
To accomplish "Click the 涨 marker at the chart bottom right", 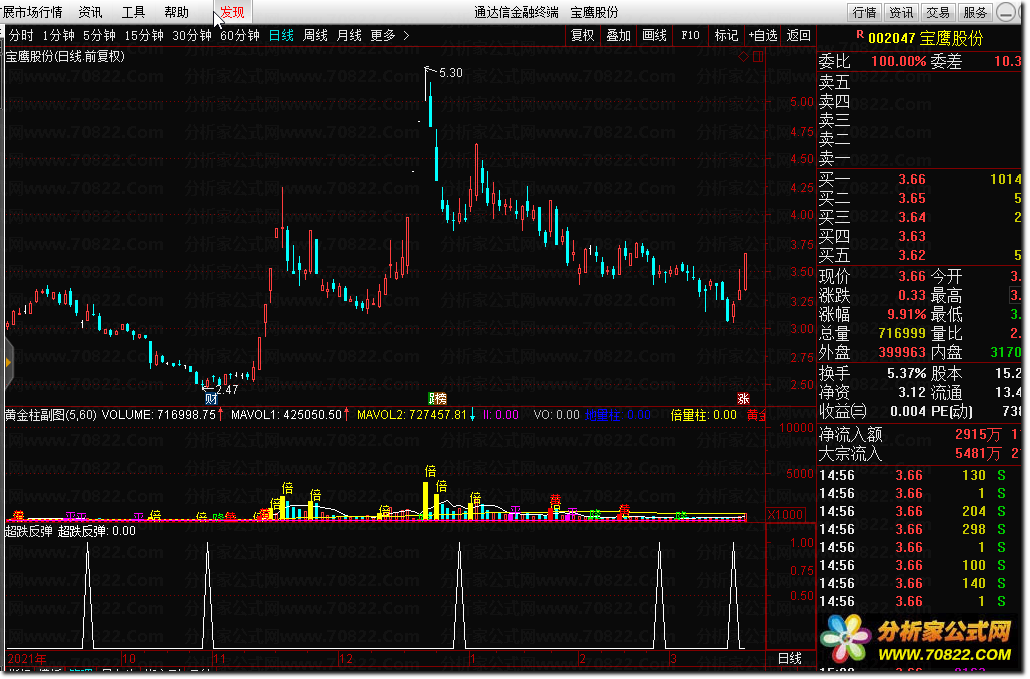I will pyautogui.click(x=743, y=399).
